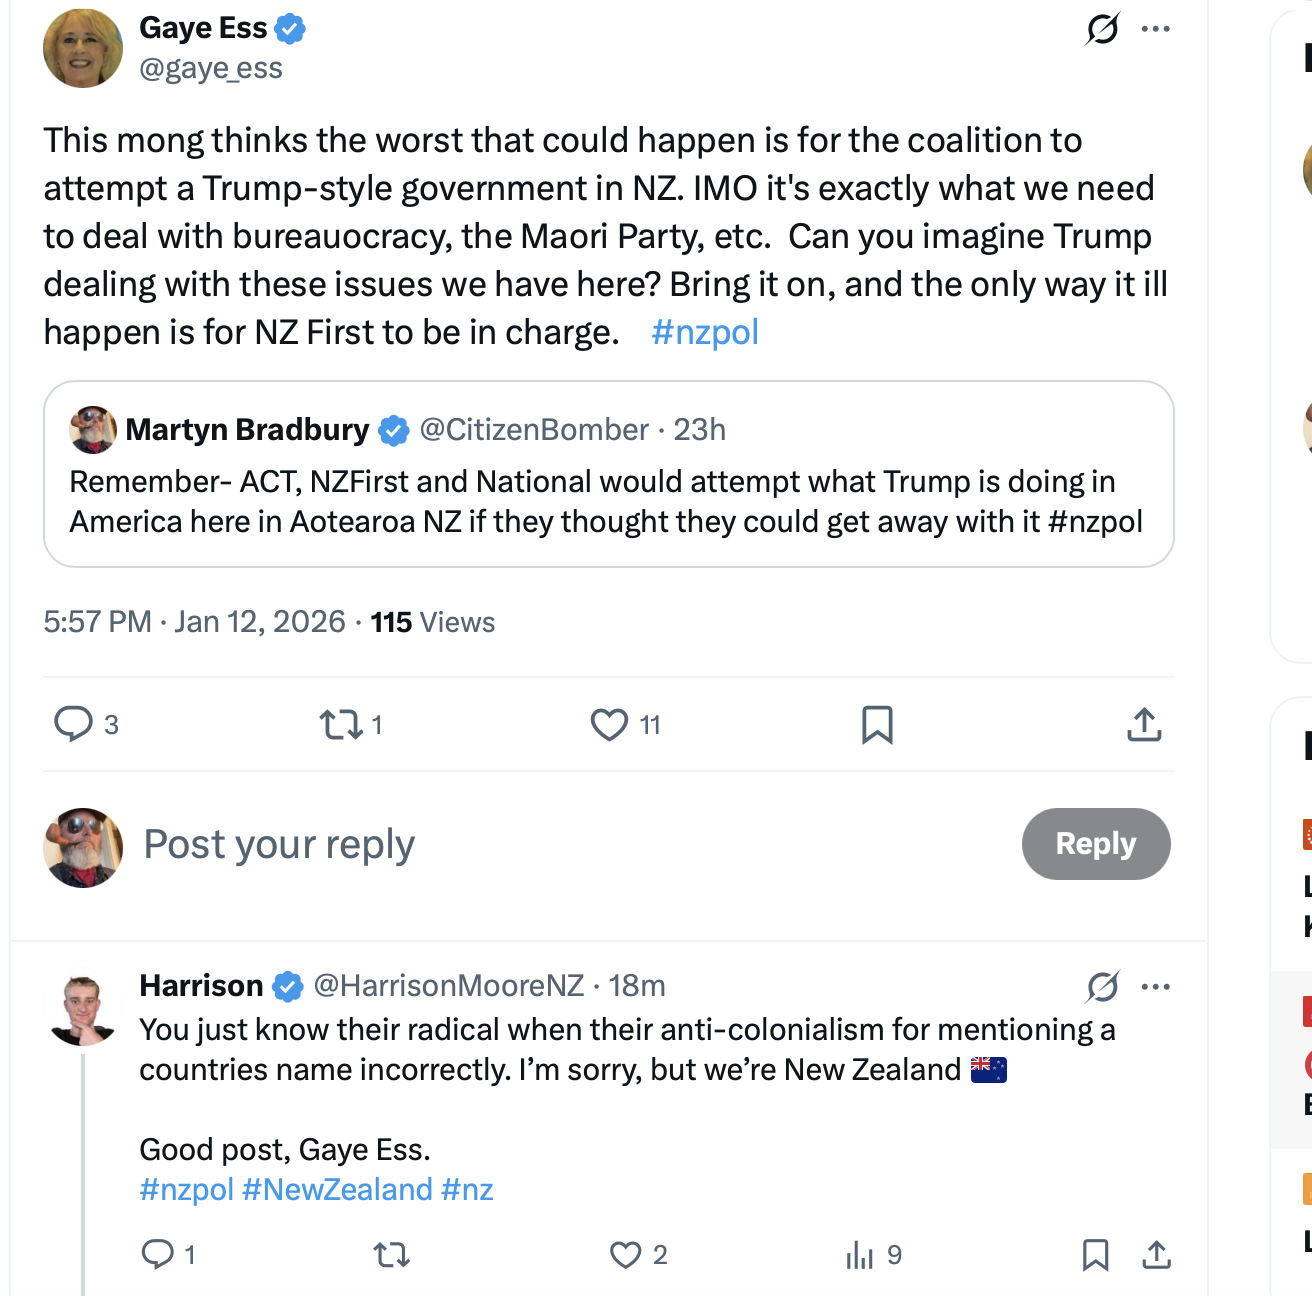This screenshot has width=1312, height=1296.
Task: Repost Gaye Ess's main post
Action: (x=341, y=724)
